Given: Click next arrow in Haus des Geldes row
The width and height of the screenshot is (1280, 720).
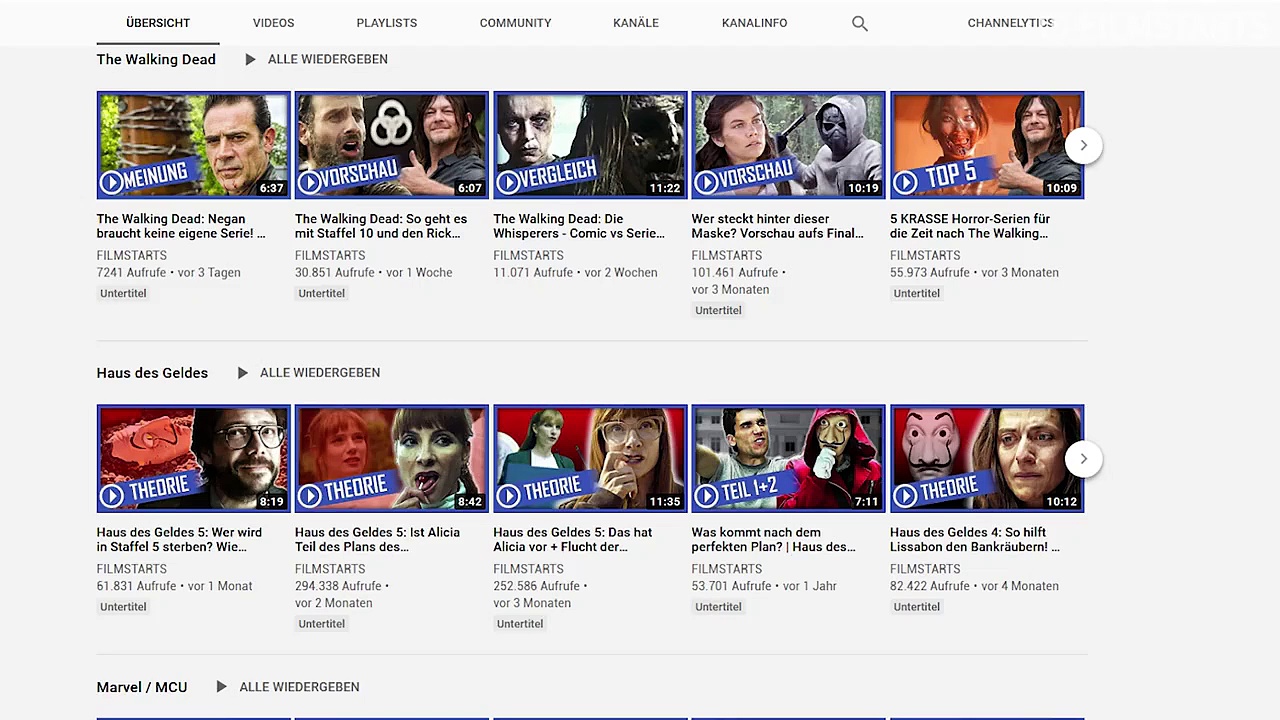Looking at the screenshot, I should tap(1083, 459).
